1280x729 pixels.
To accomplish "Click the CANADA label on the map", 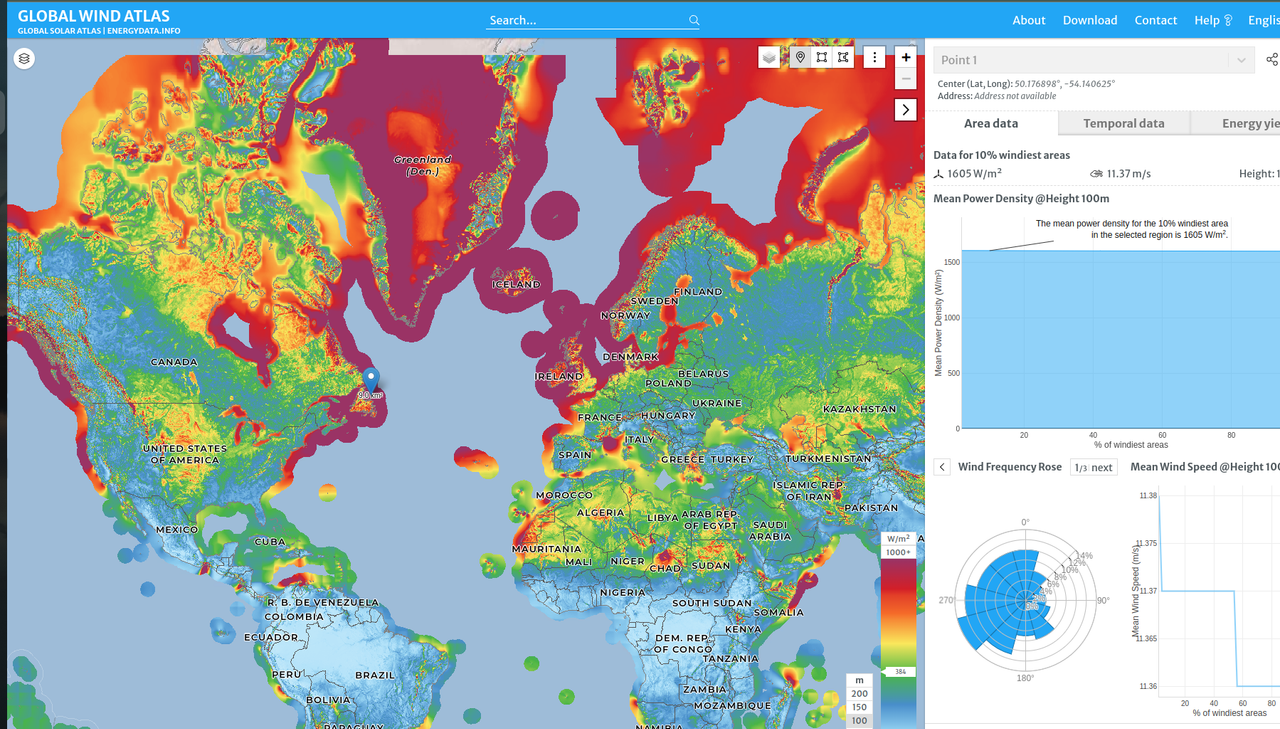I will pyautogui.click(x=174, y=362).
